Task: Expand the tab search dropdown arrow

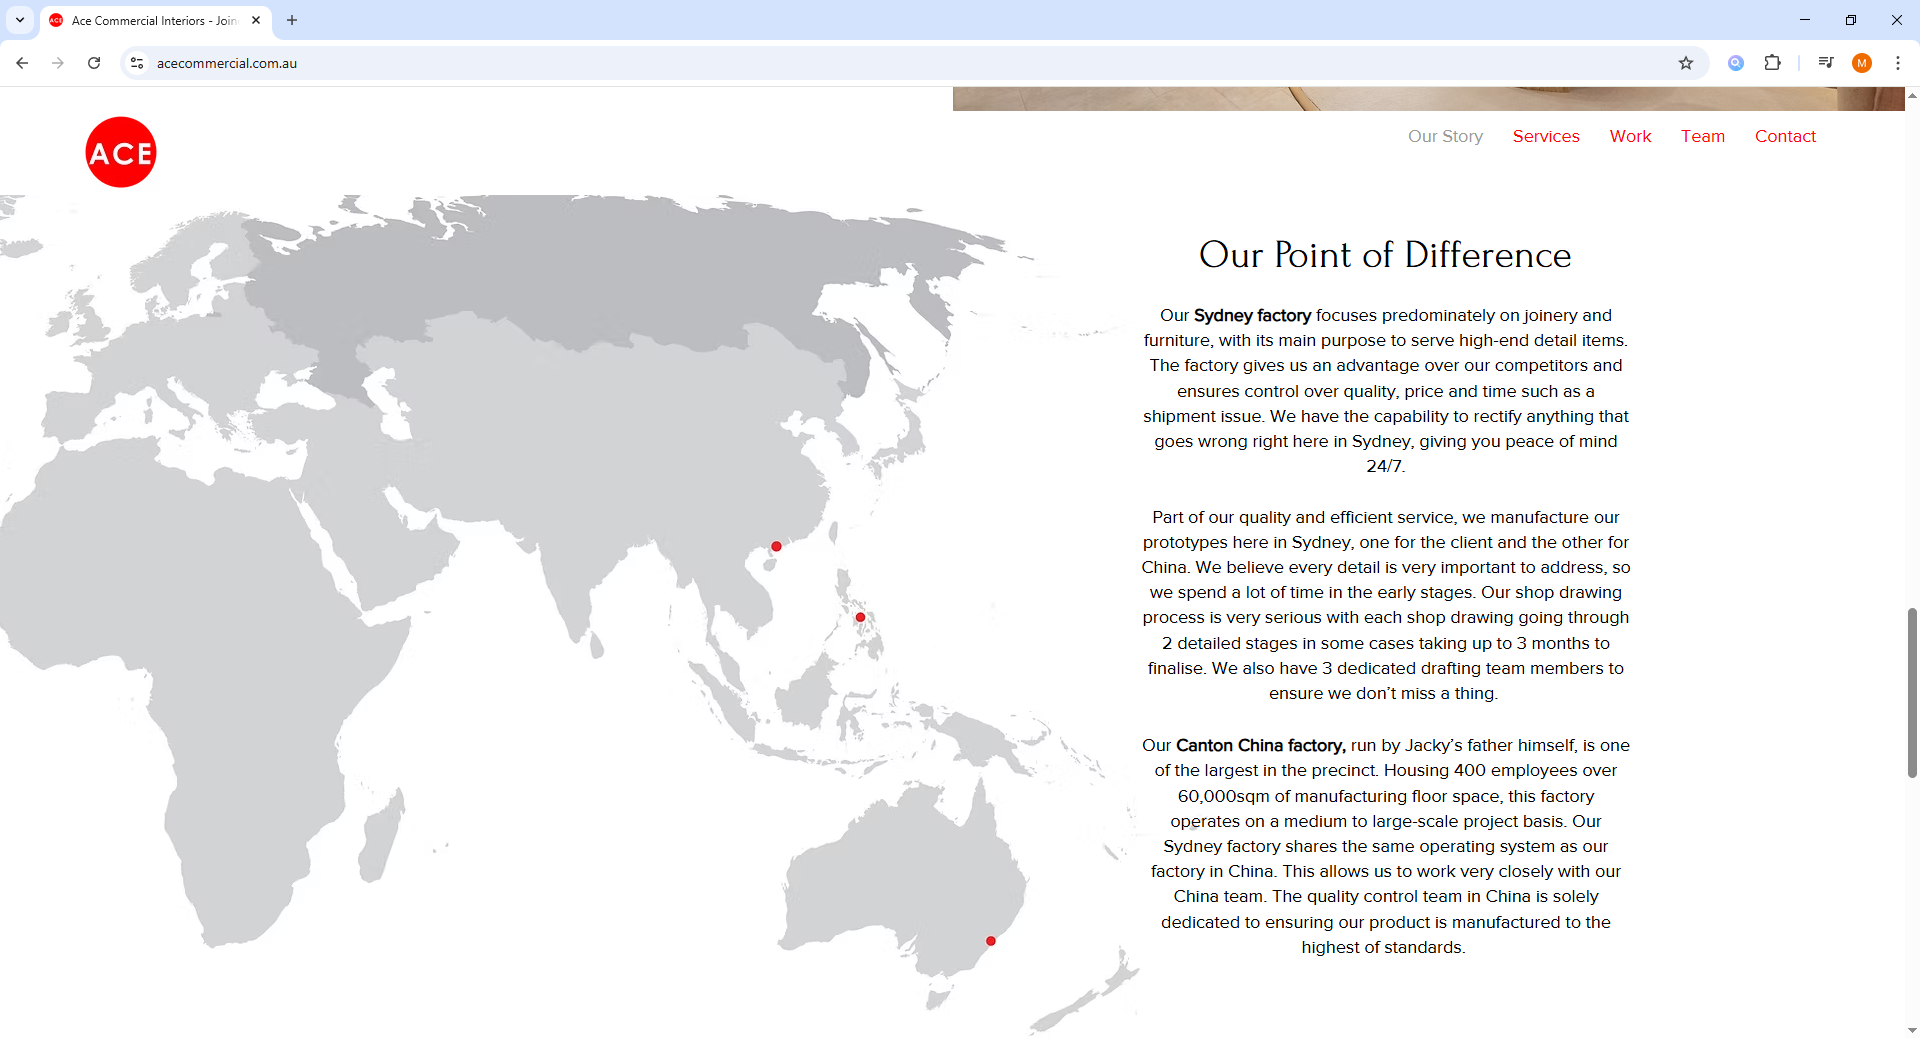Action: click(x=20, y=20)
